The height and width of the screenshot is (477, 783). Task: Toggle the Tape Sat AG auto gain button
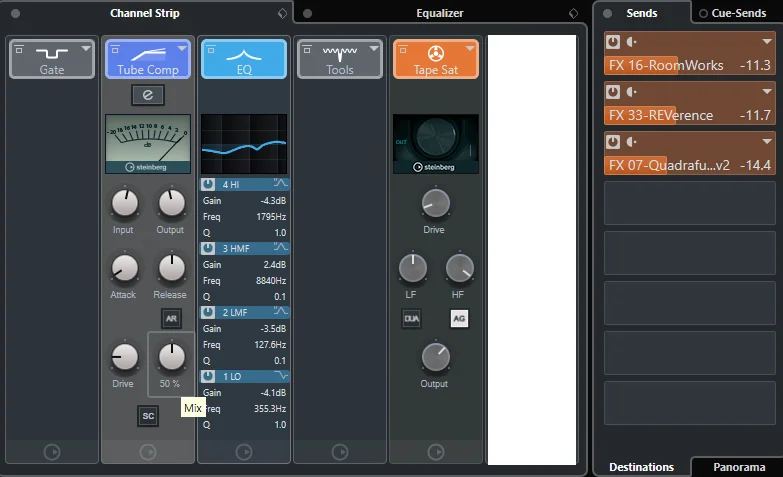(459, 319)
